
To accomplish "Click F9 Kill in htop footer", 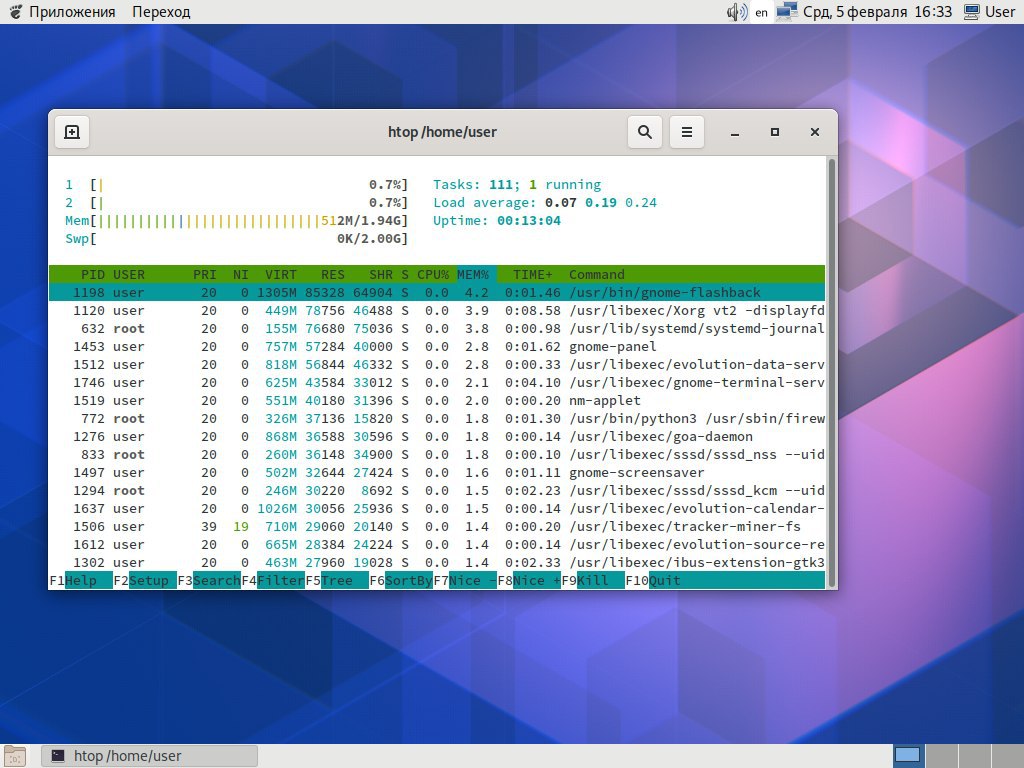I will (593, 581).
